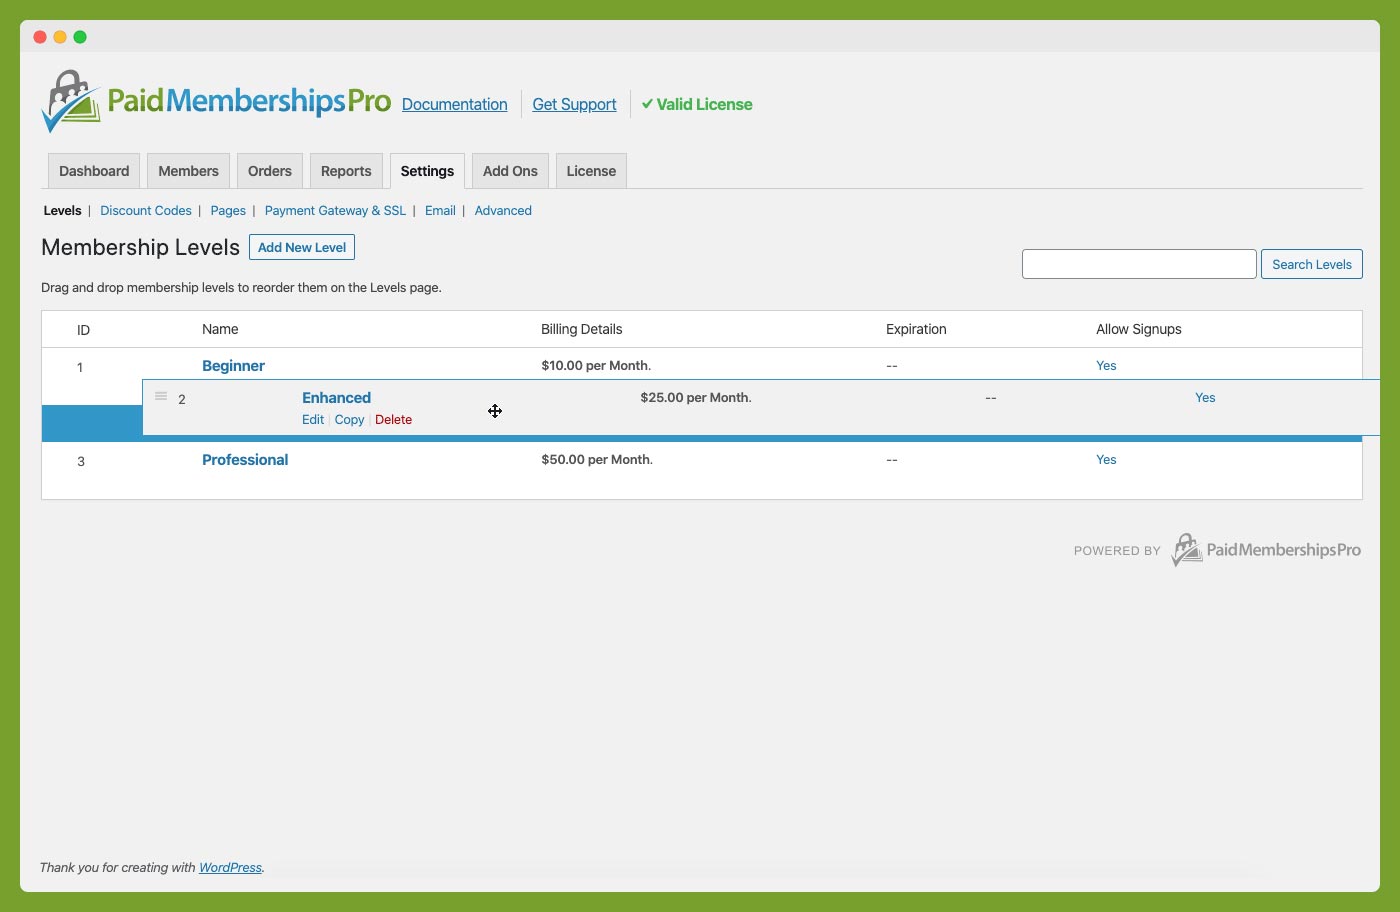Click the Get Support link
Viewport: 1400px width, 912px height.
point(574,104)
